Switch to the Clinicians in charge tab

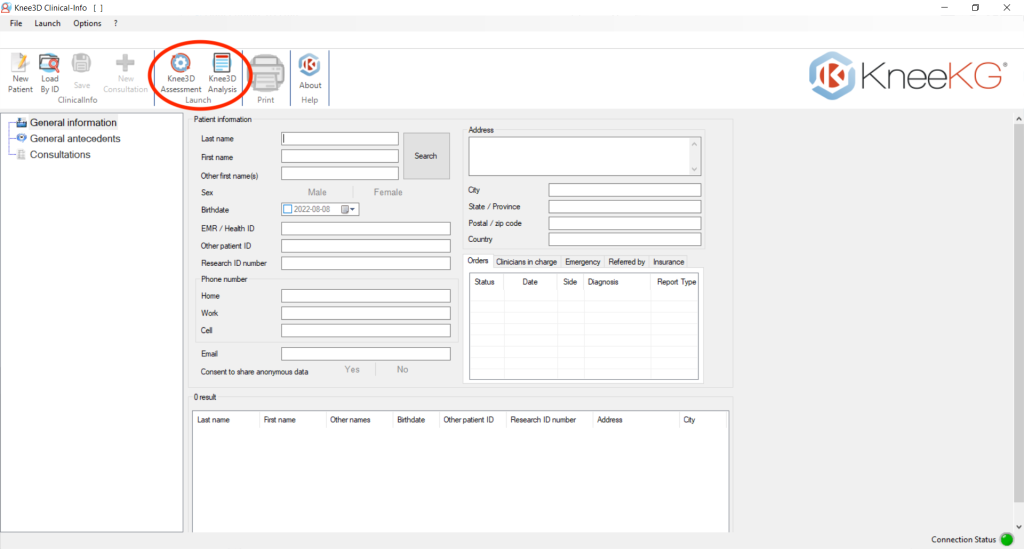(526, 262)
